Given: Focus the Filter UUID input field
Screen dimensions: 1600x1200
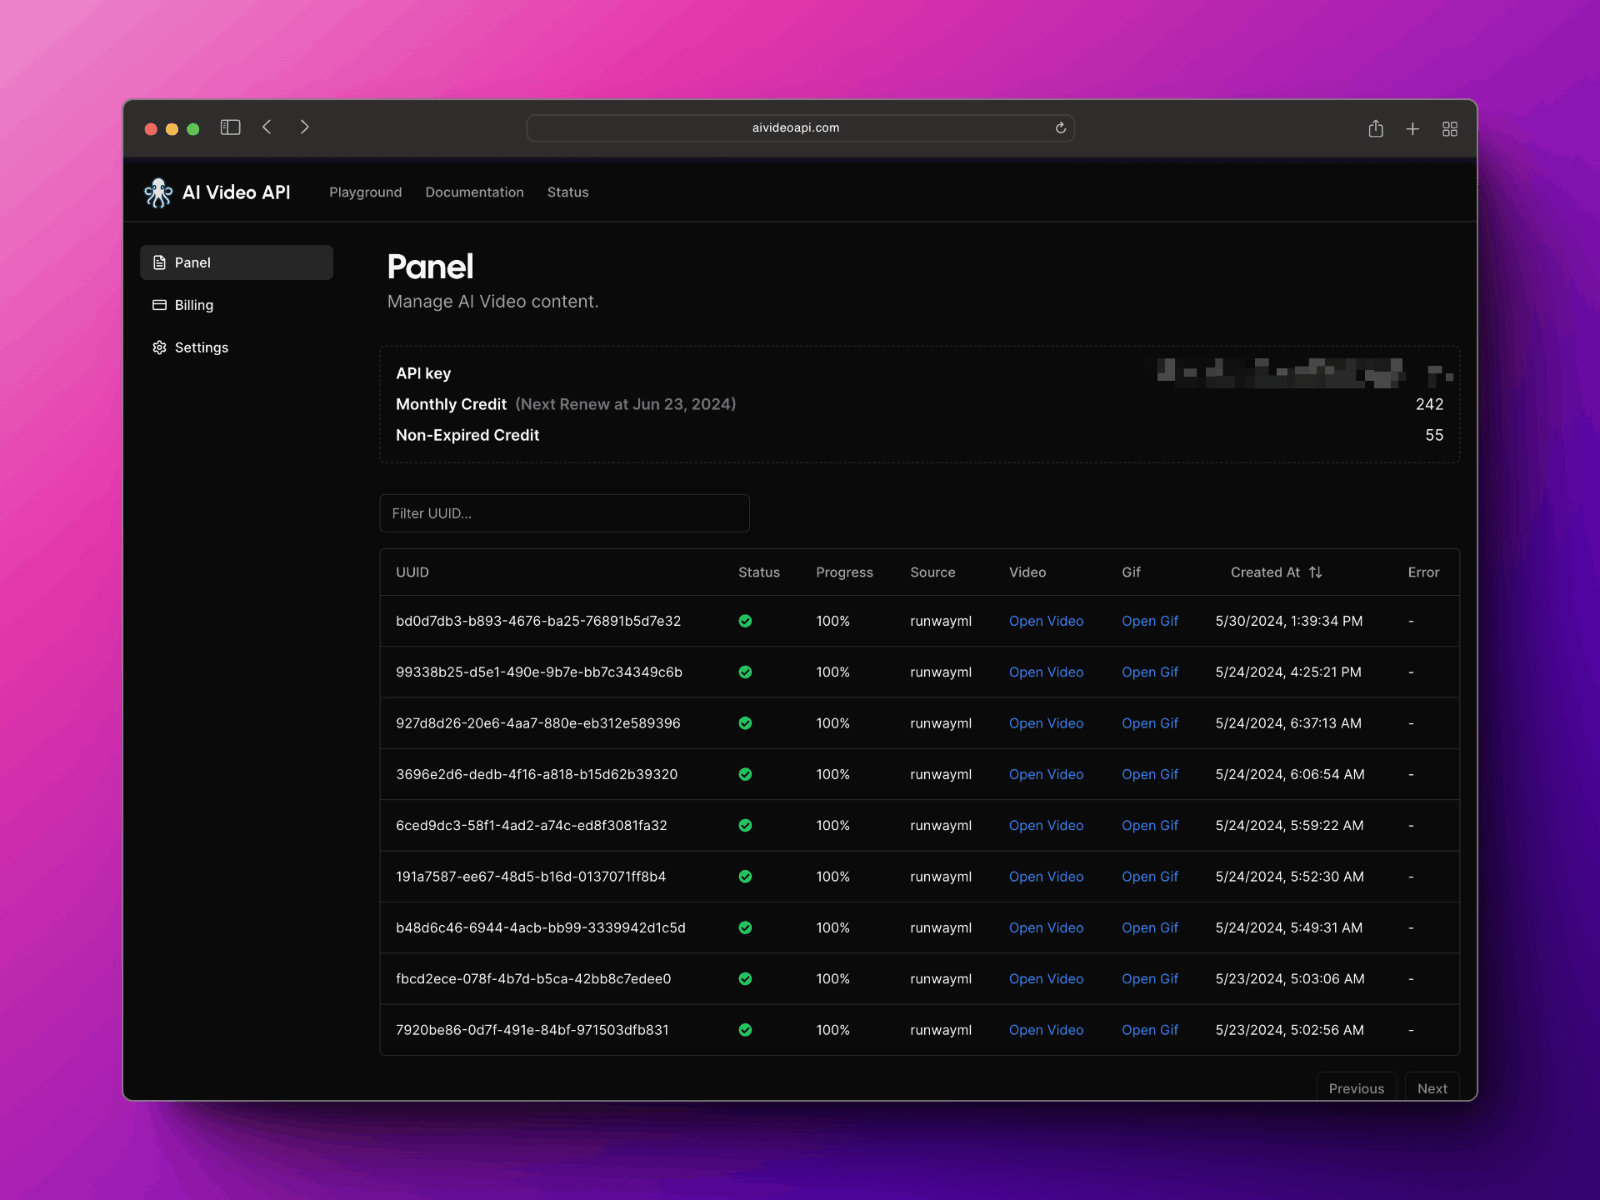Looking at the screenshot, I should (x=564, y=514).
